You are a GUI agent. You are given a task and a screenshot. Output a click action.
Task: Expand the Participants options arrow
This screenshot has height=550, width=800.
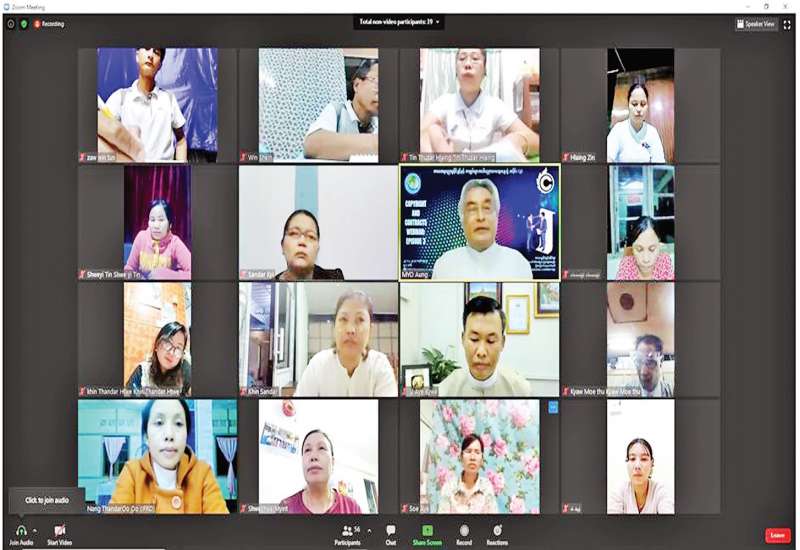tap(368, 530)
